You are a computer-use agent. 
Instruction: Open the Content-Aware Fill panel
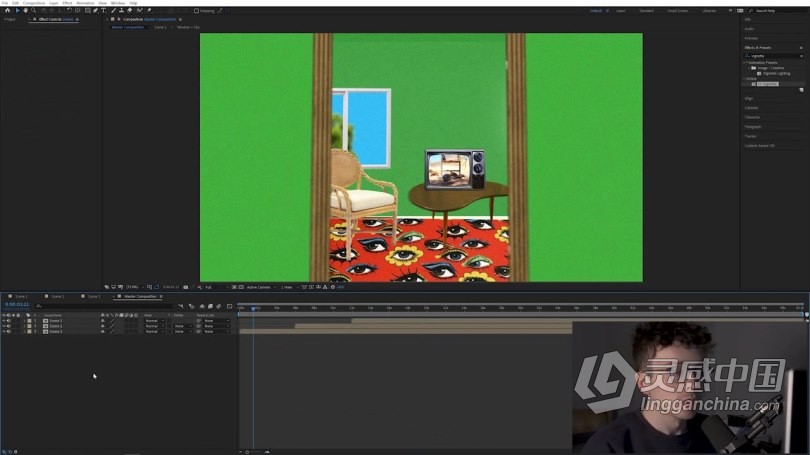click(x=759, y=146)
